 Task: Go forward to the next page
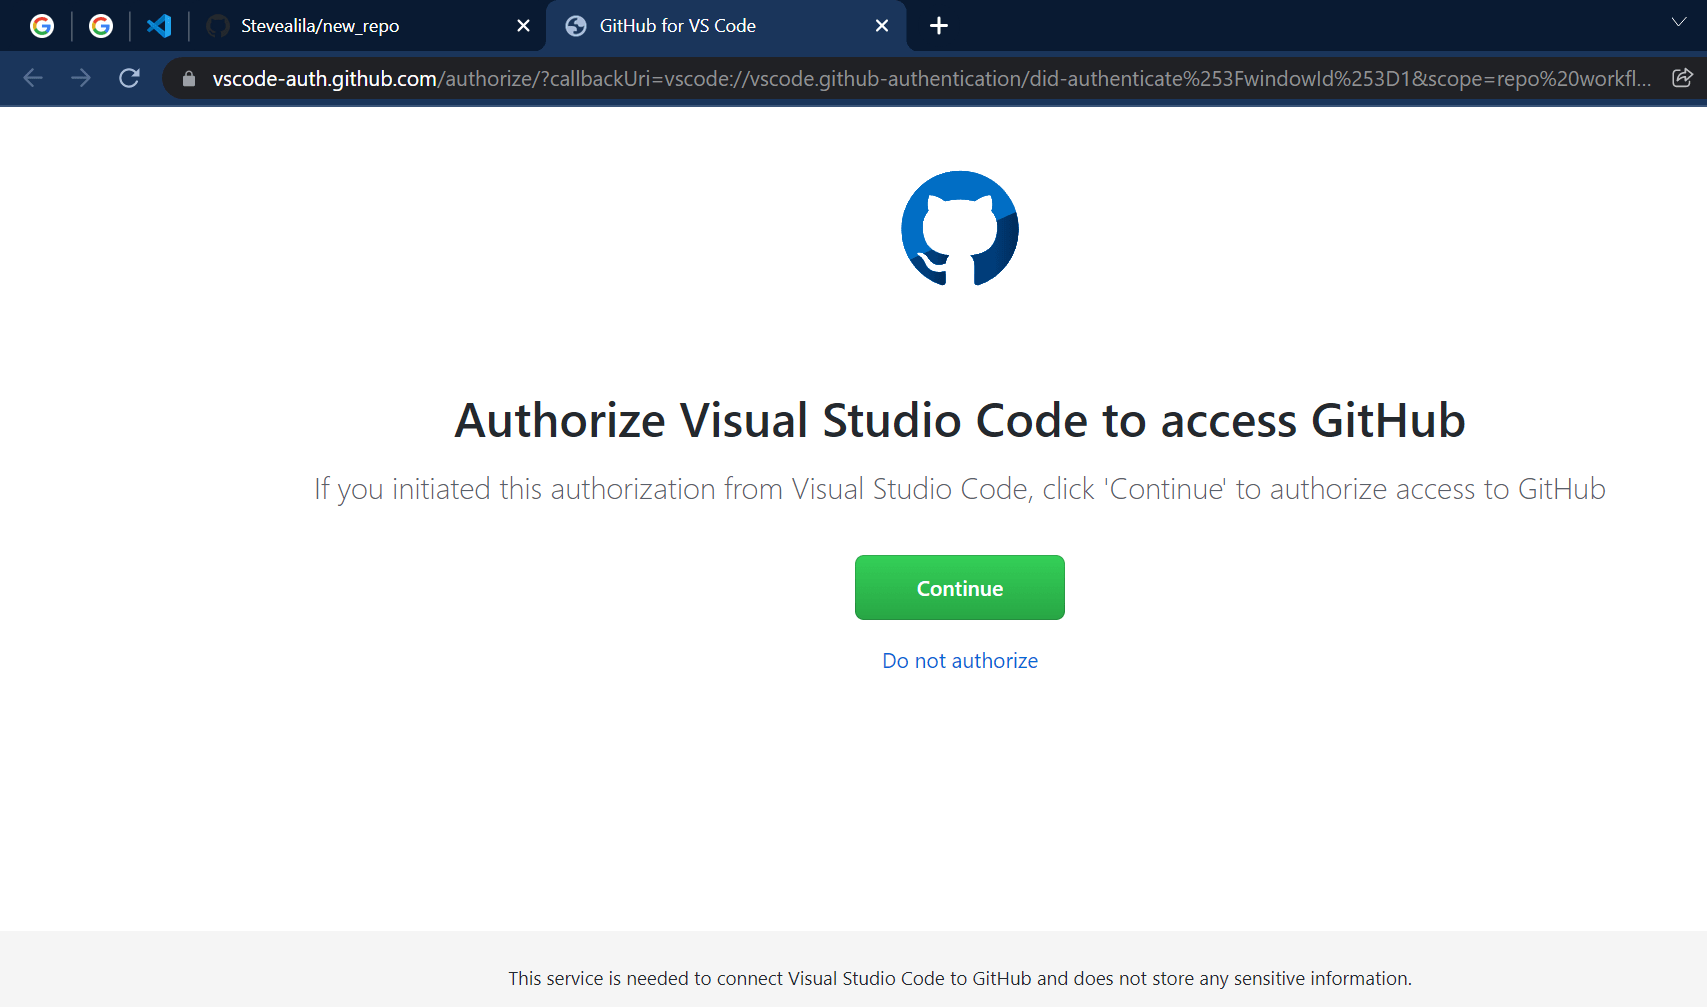point(81,78)
